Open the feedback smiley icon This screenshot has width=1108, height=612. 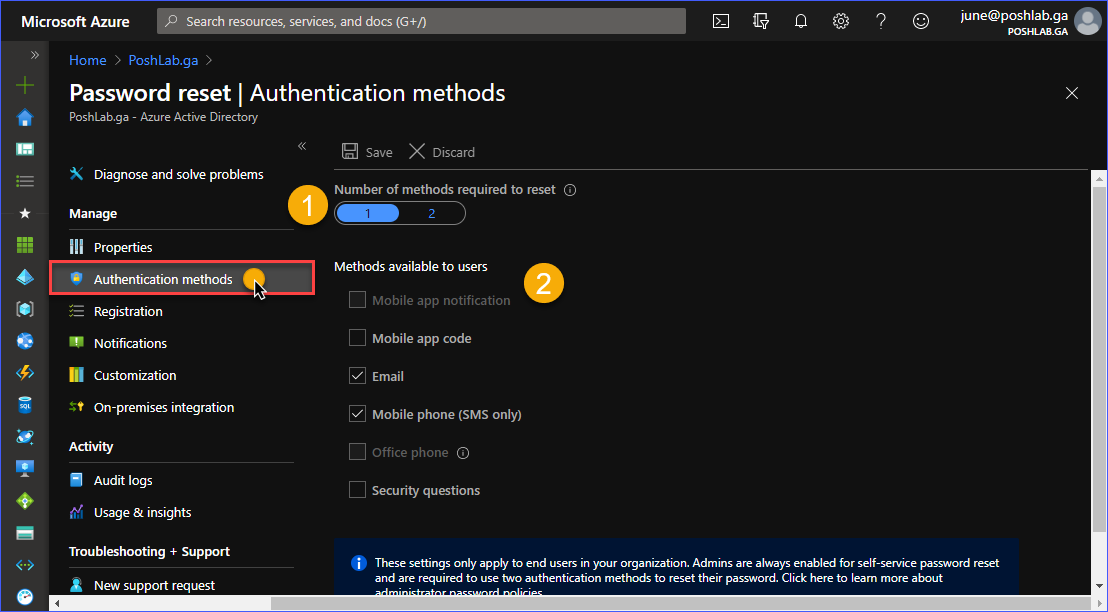point(921,21)
